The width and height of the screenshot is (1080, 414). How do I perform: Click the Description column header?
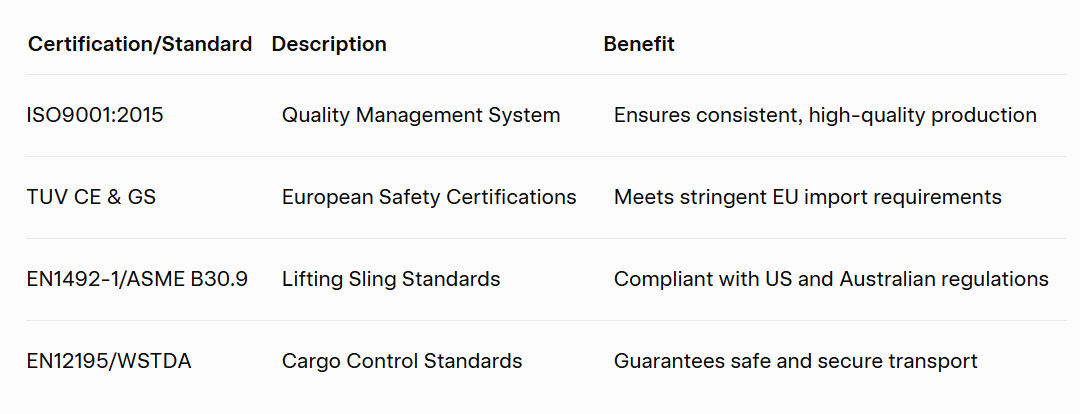click(x=329, y=44)
